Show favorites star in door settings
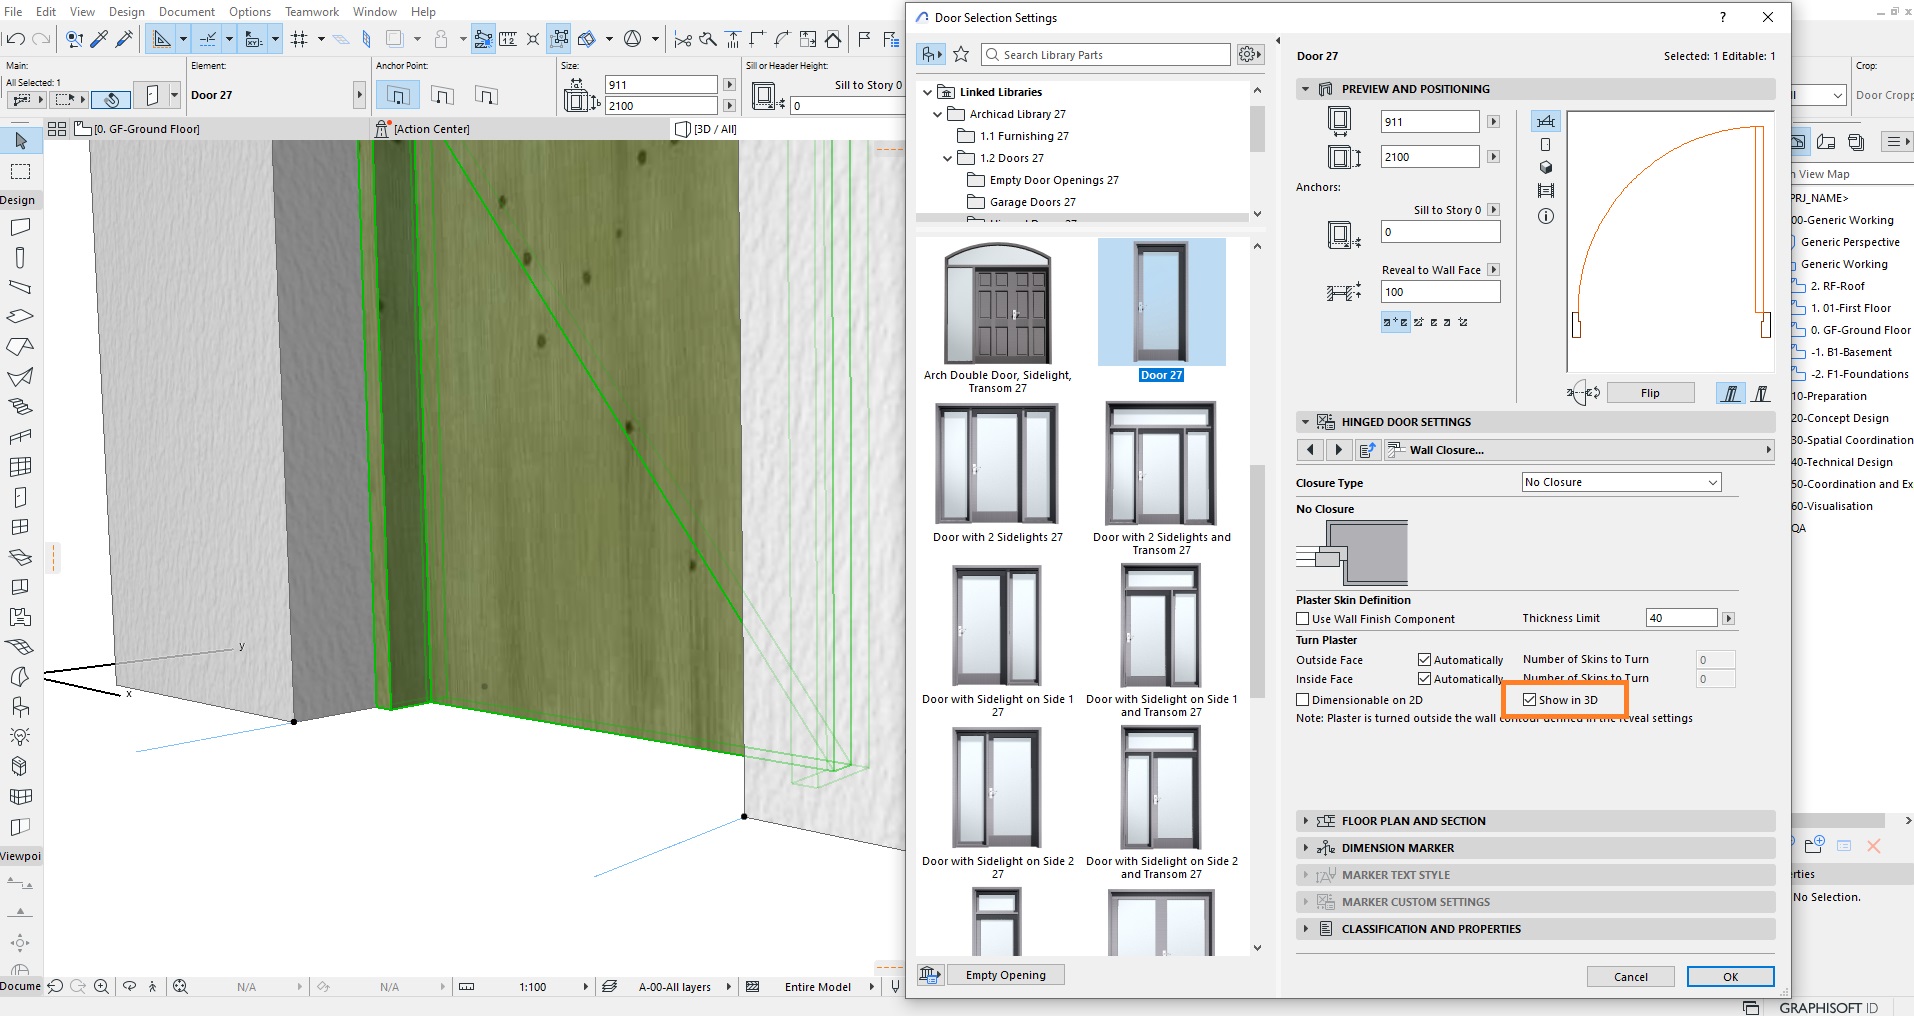The height and width of the screenshot is (1016, 1914). 961,54
